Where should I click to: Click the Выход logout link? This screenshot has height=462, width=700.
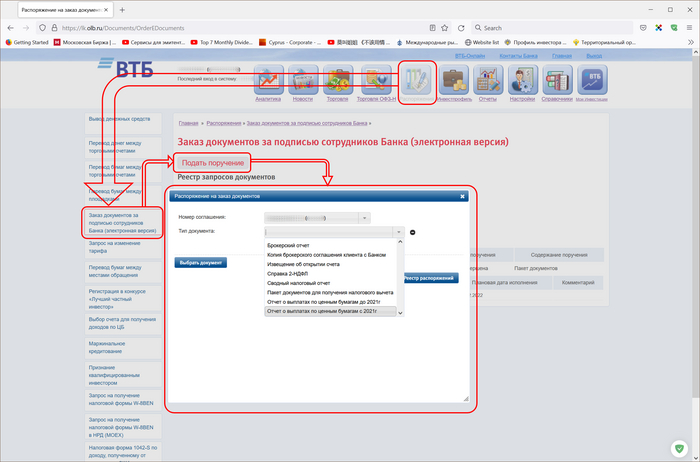(594, 56)
